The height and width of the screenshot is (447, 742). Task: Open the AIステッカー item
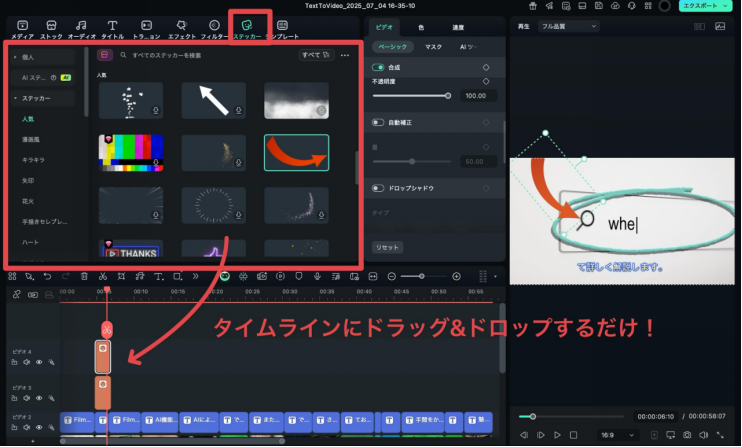coord(43,78)
